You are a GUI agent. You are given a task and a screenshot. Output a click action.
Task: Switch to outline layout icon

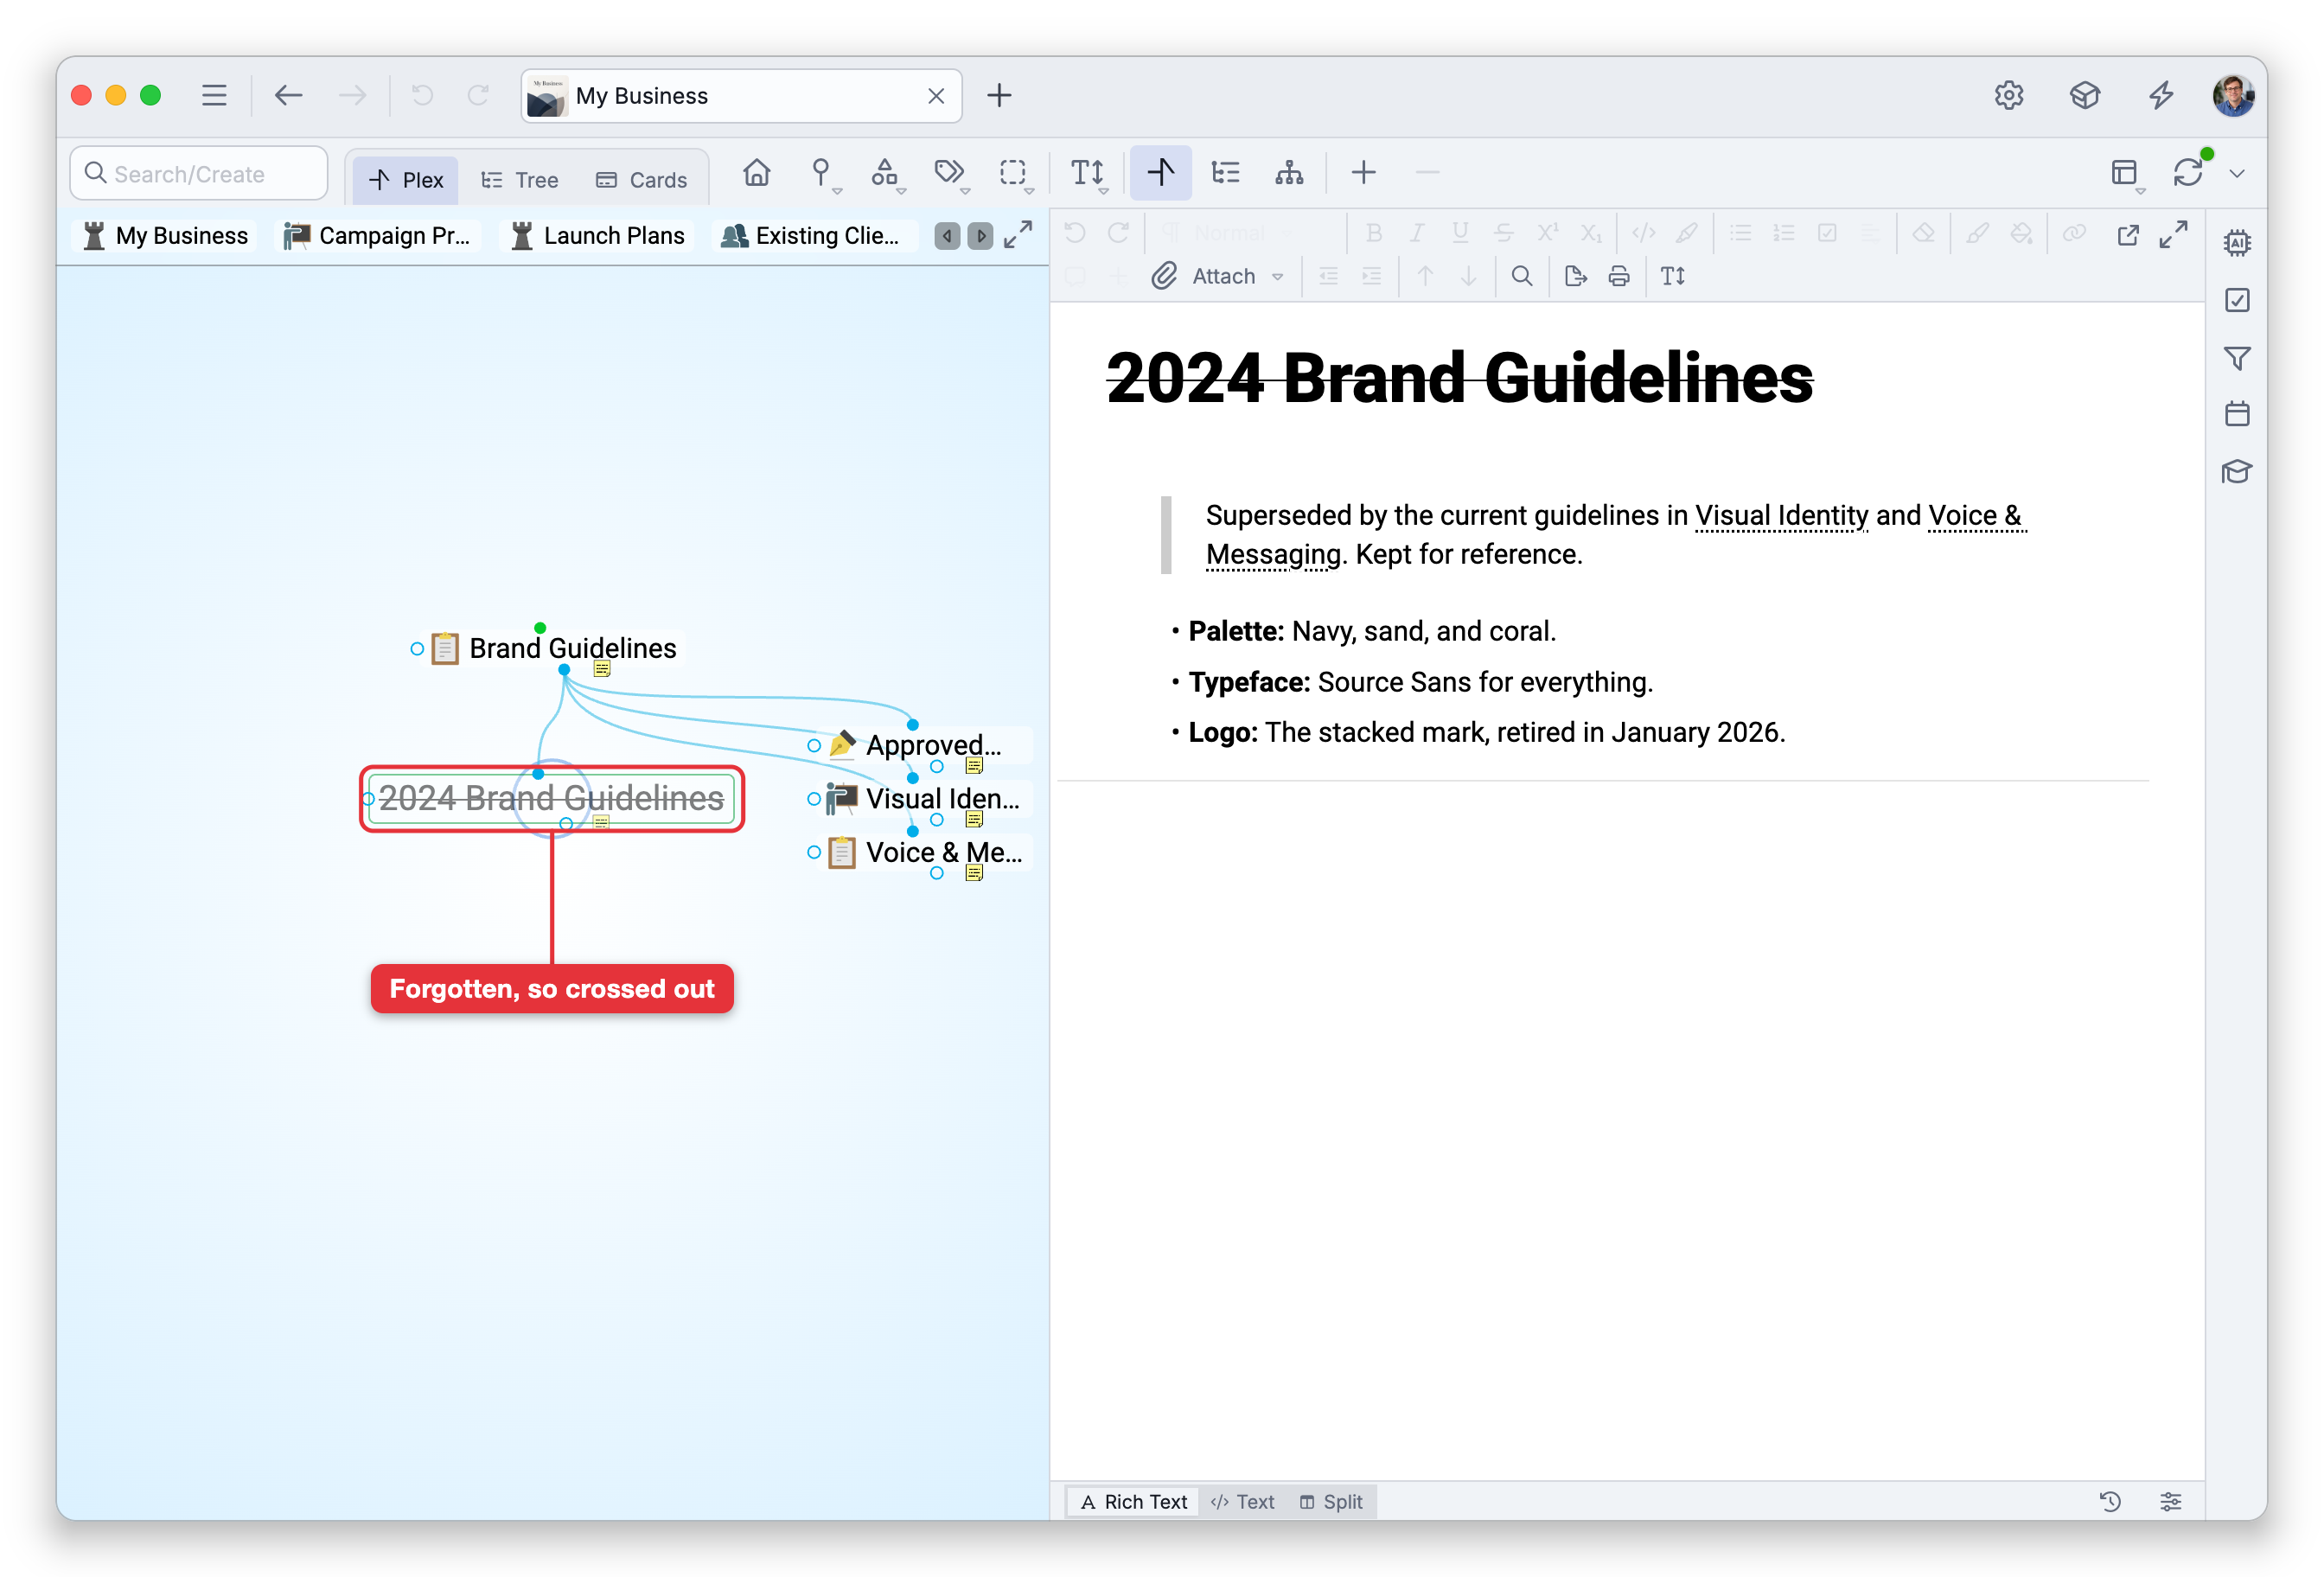coord(1226,173)
